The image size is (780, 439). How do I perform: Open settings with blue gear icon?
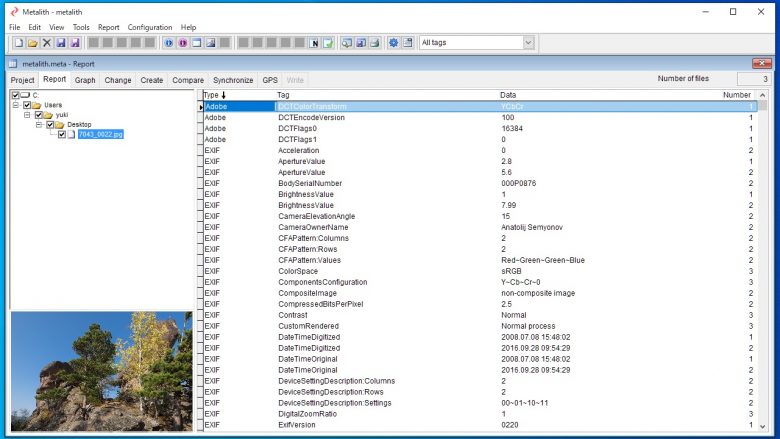(393, 43)
